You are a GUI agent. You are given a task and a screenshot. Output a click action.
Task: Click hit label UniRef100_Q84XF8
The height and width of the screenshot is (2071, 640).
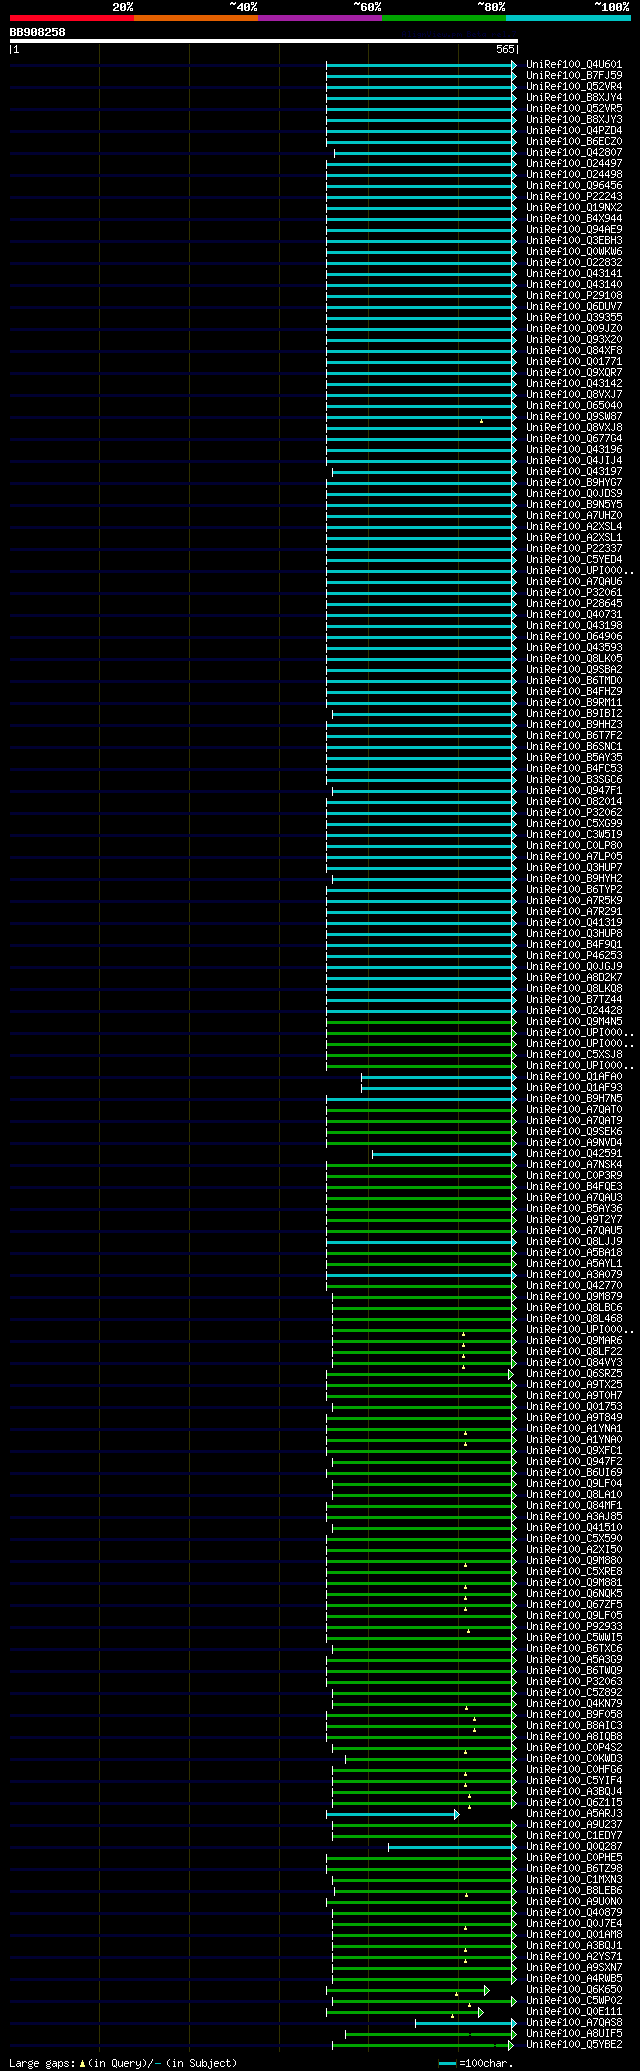coord(574,350)
